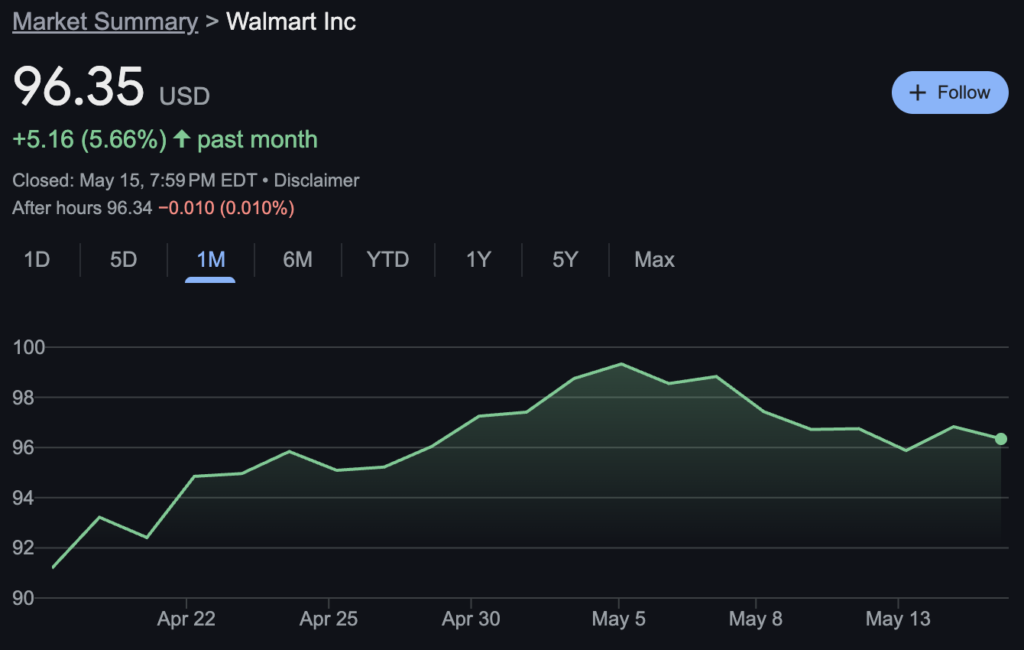Click the 92 y-axis label
The width and height of the screenshot is (1024, 650).
click(24, 547)
